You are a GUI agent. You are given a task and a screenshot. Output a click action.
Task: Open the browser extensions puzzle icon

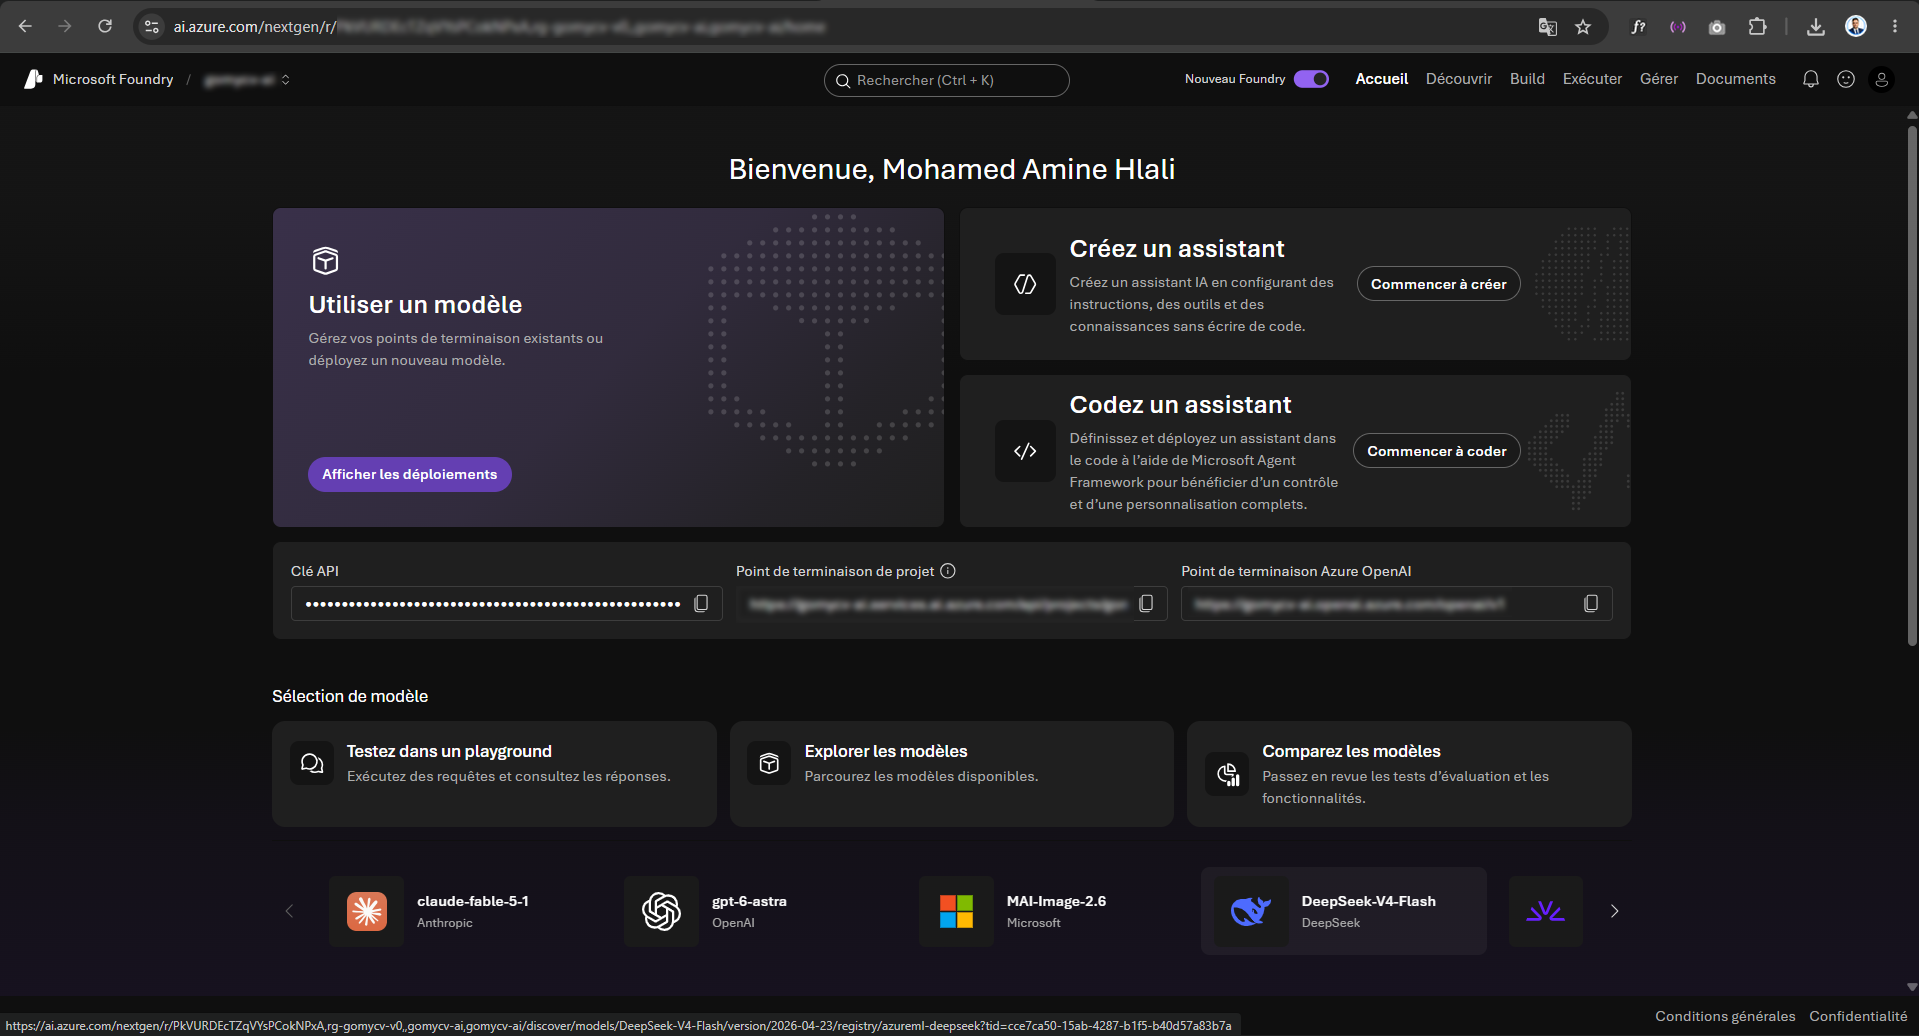pyautogui.click(x=1757, y=27)
